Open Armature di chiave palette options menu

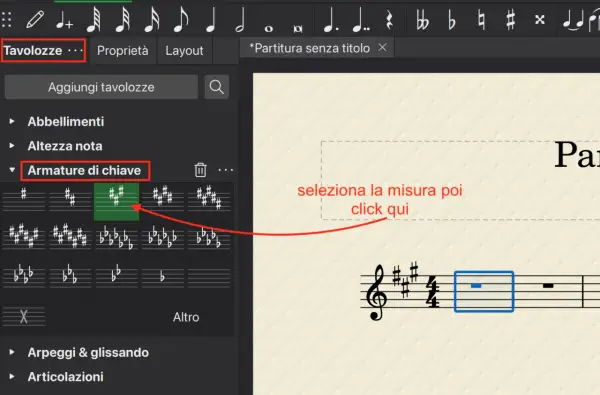coord(225,170)
